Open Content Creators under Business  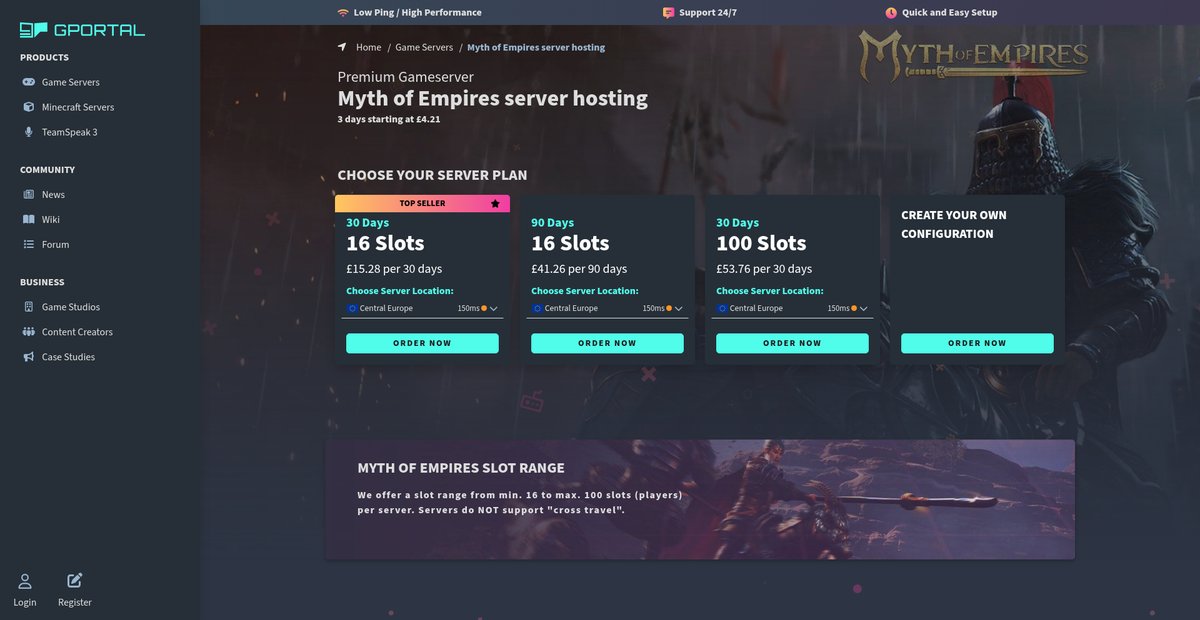click(x=77, y=332)
